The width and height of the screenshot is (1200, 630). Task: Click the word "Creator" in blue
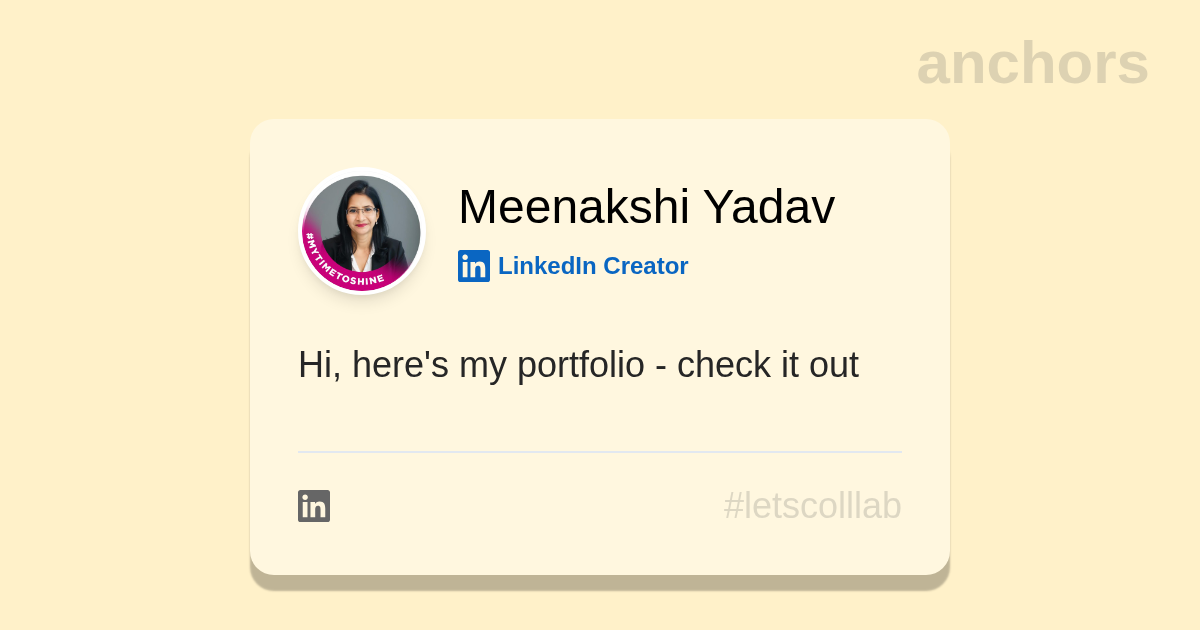click(645, 266)
